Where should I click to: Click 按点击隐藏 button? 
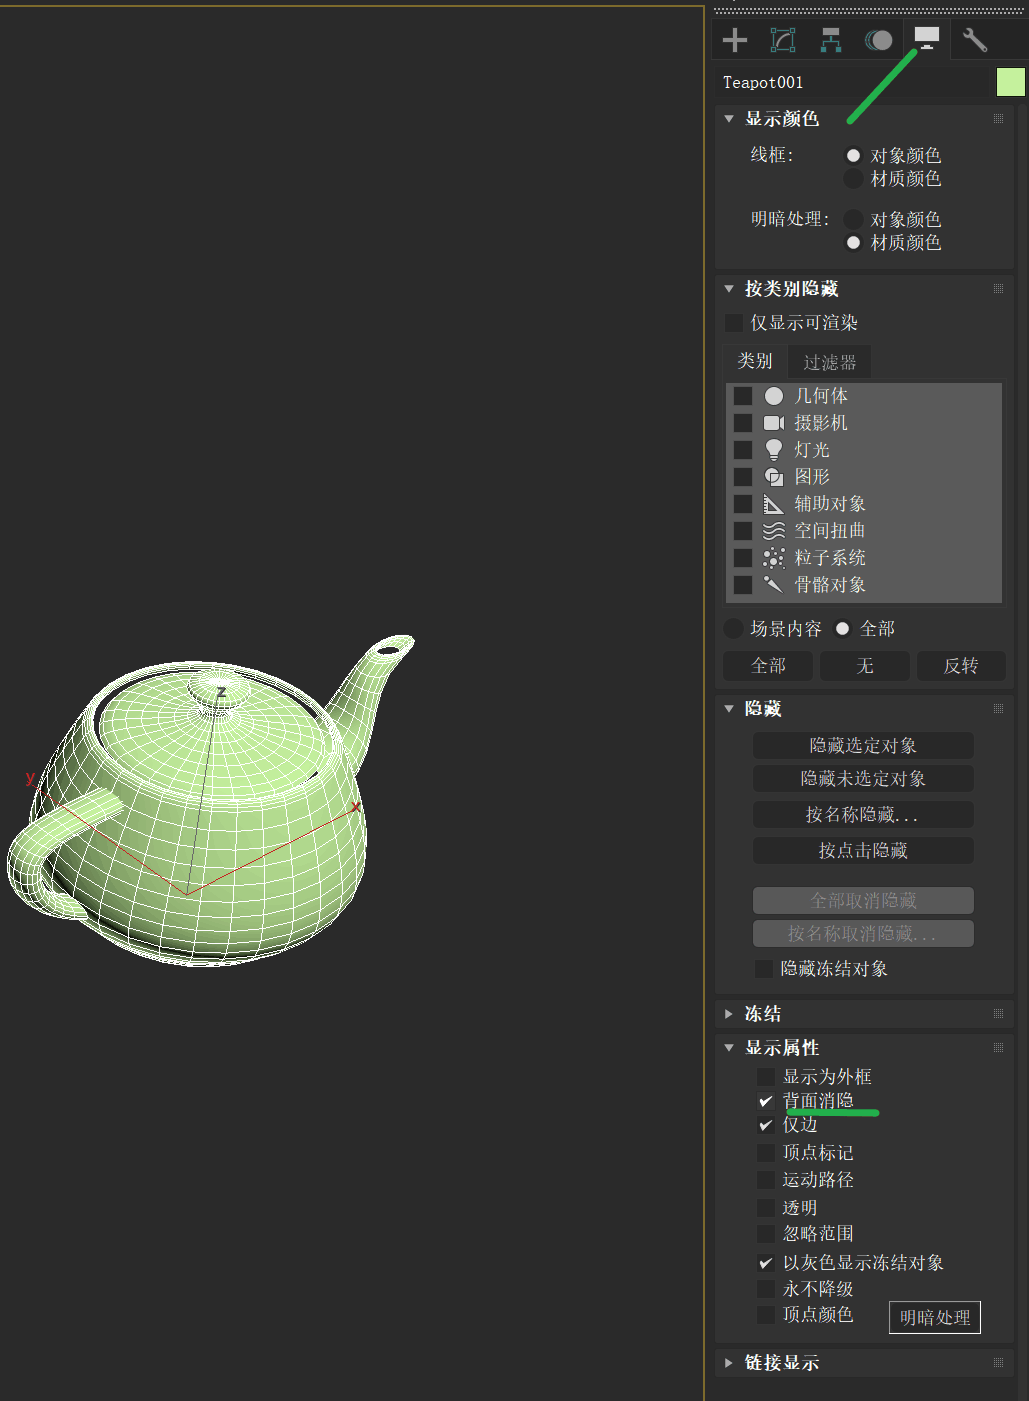coord(863,851)
